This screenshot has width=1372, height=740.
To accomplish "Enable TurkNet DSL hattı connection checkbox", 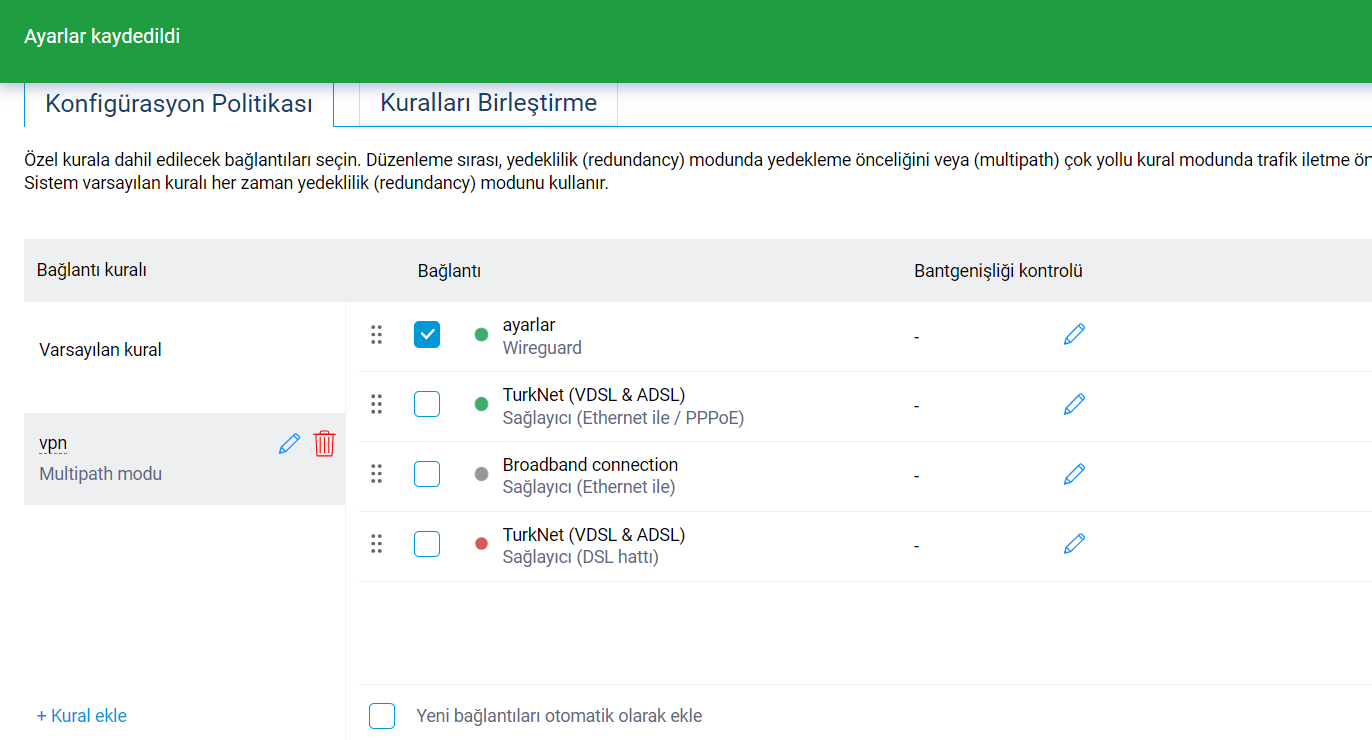I will (x=427, y=544).
